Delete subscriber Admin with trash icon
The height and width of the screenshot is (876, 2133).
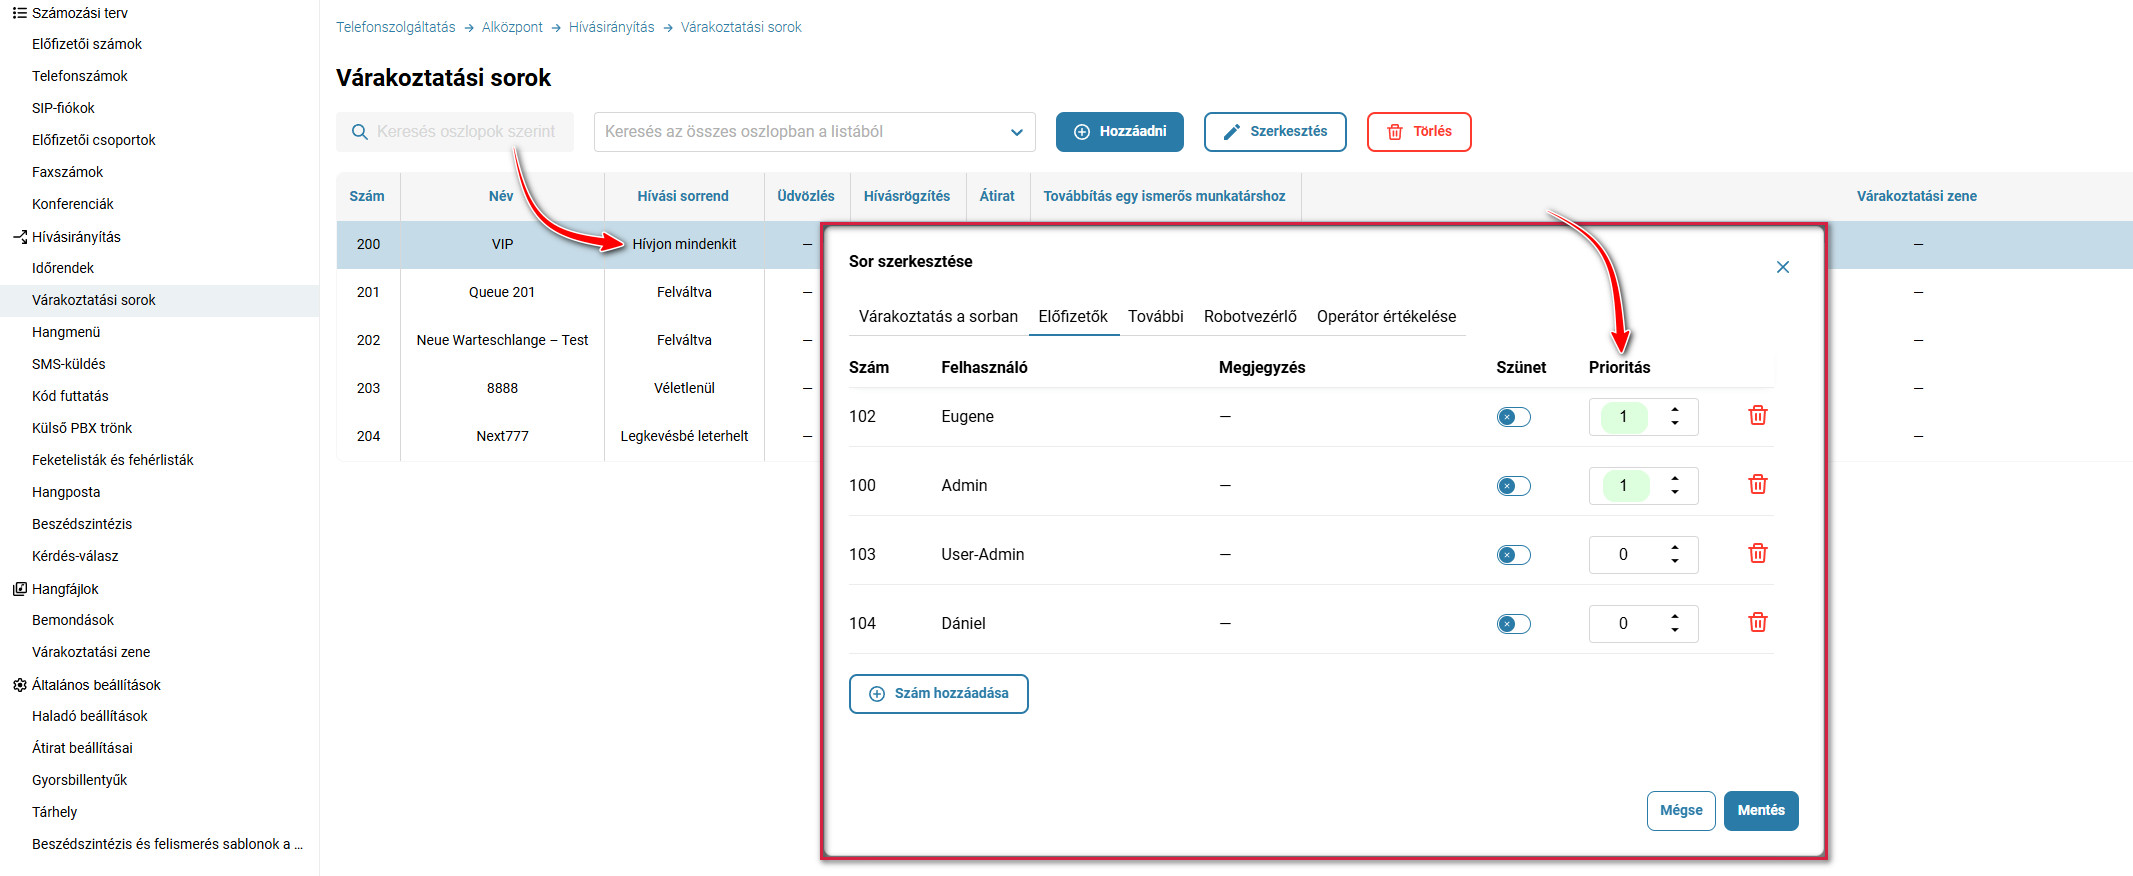[x=1757, y=484]
